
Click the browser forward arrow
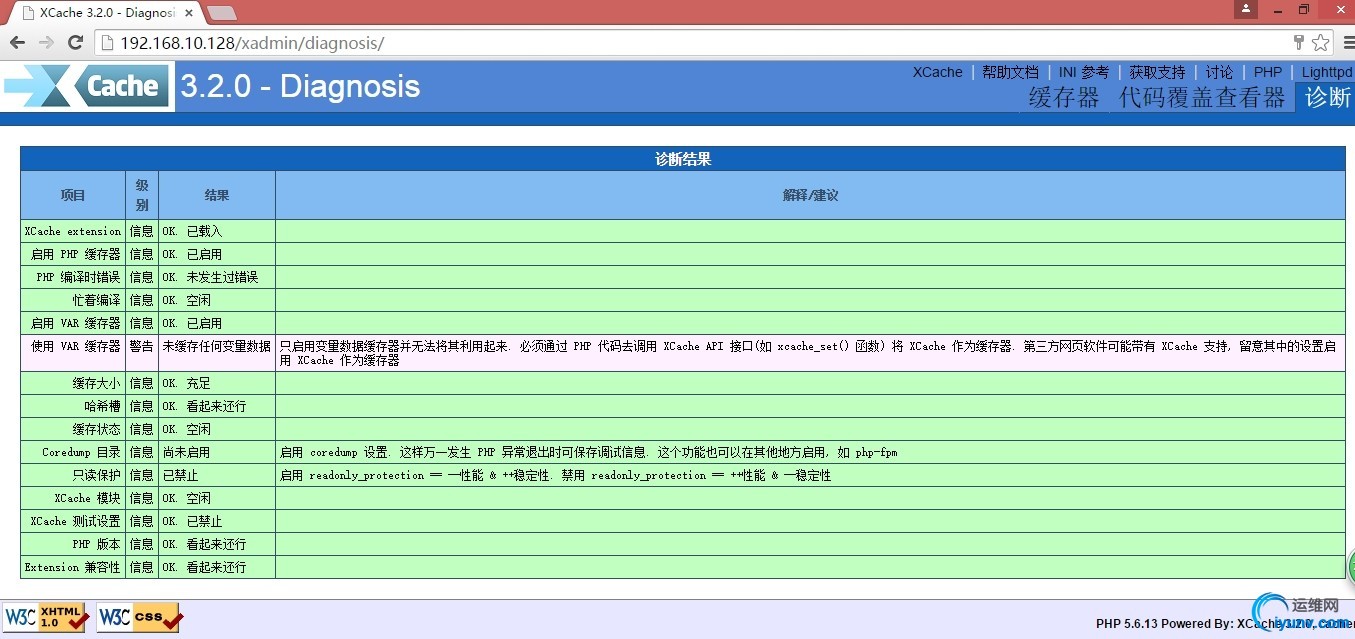pyautogui.click(x=46, y=43)
